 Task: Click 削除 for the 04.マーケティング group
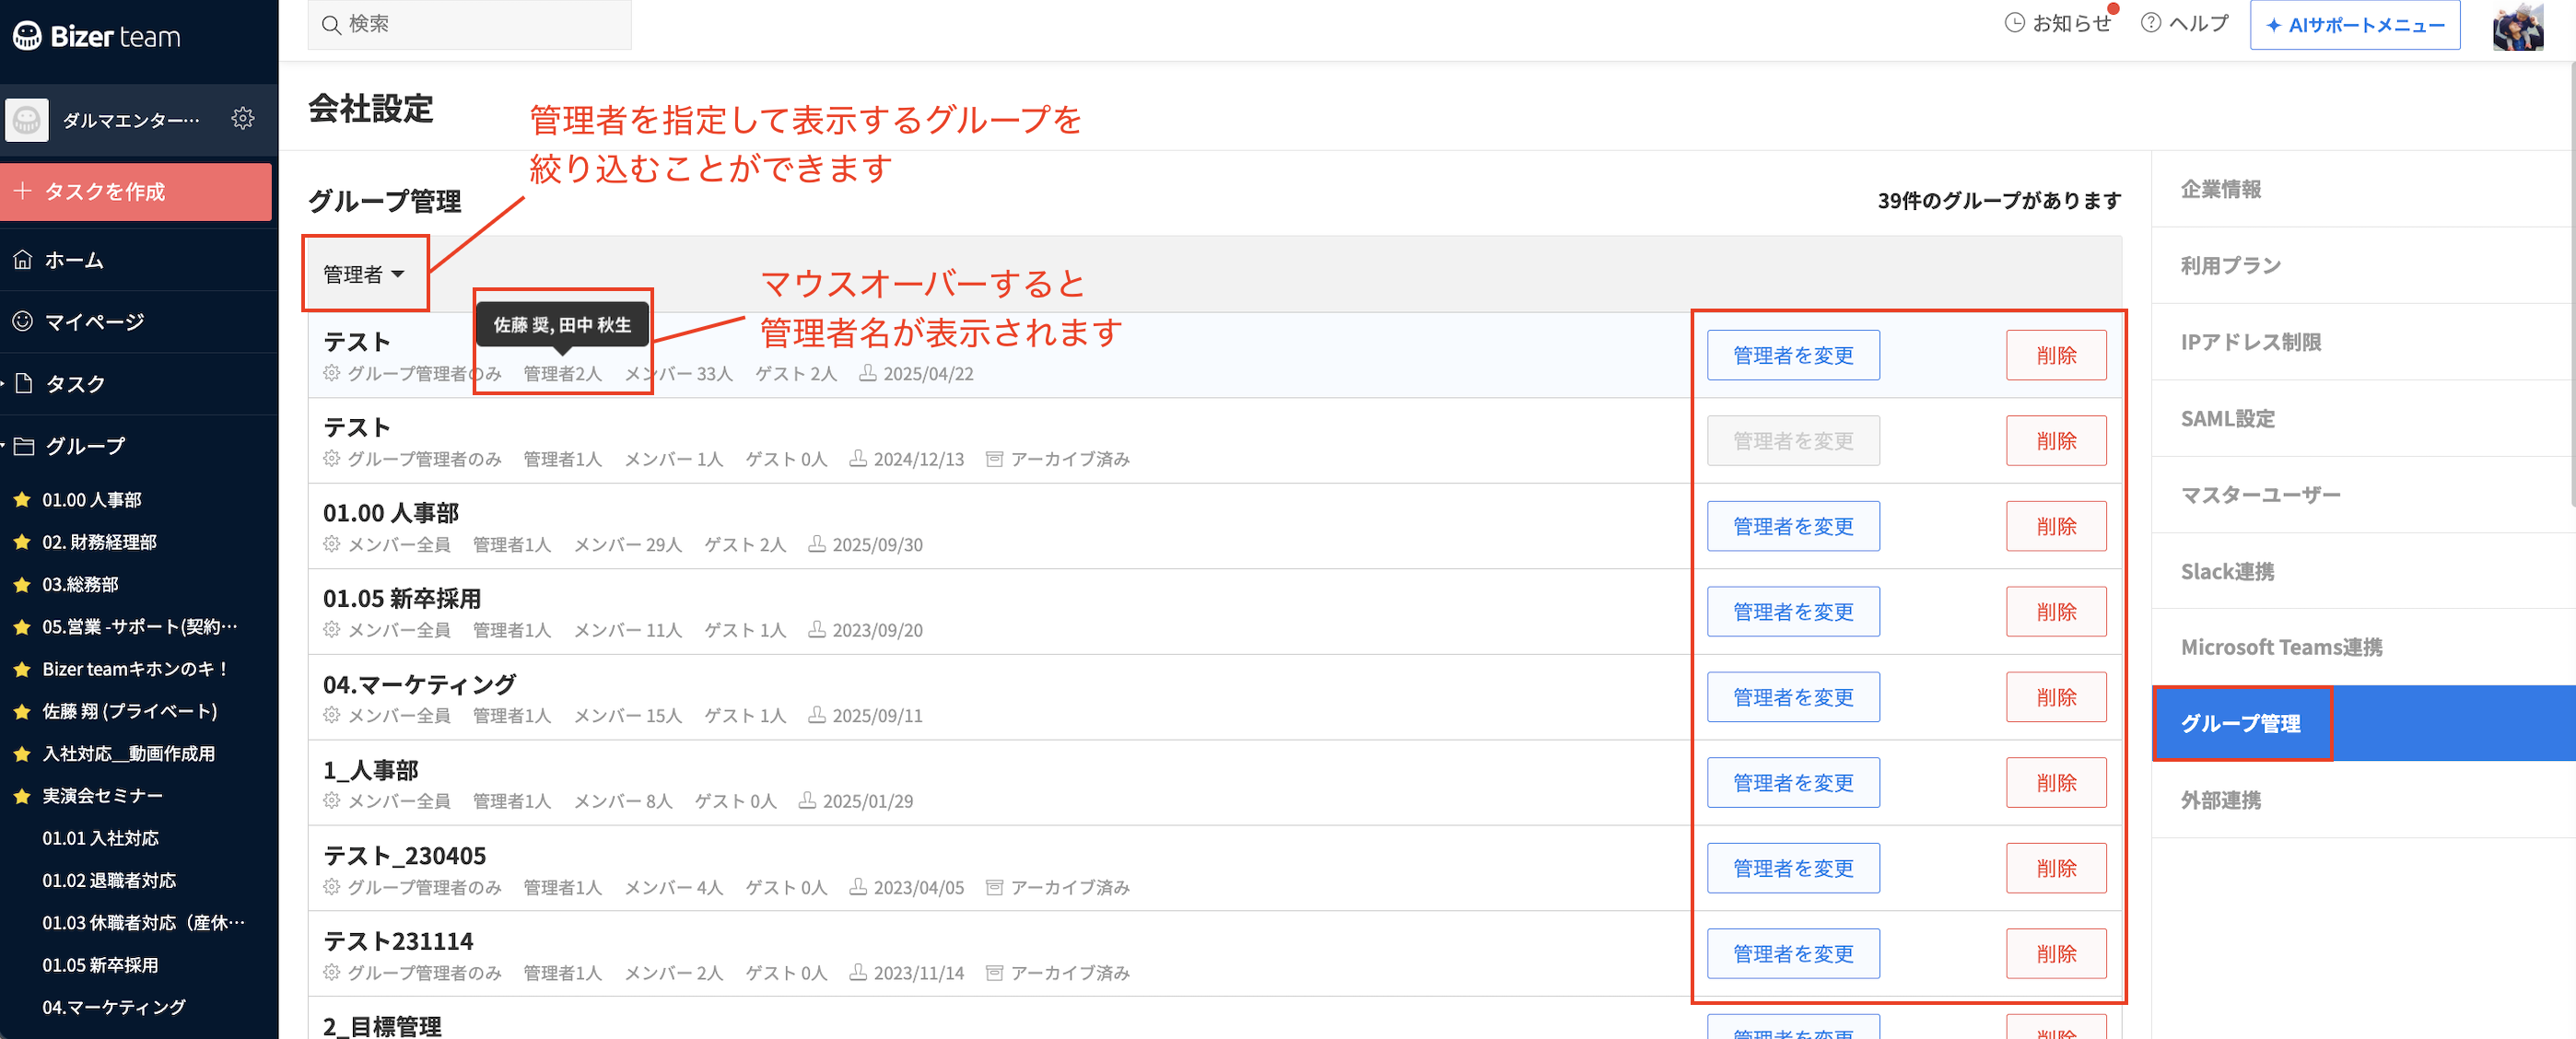[2055, 697]
